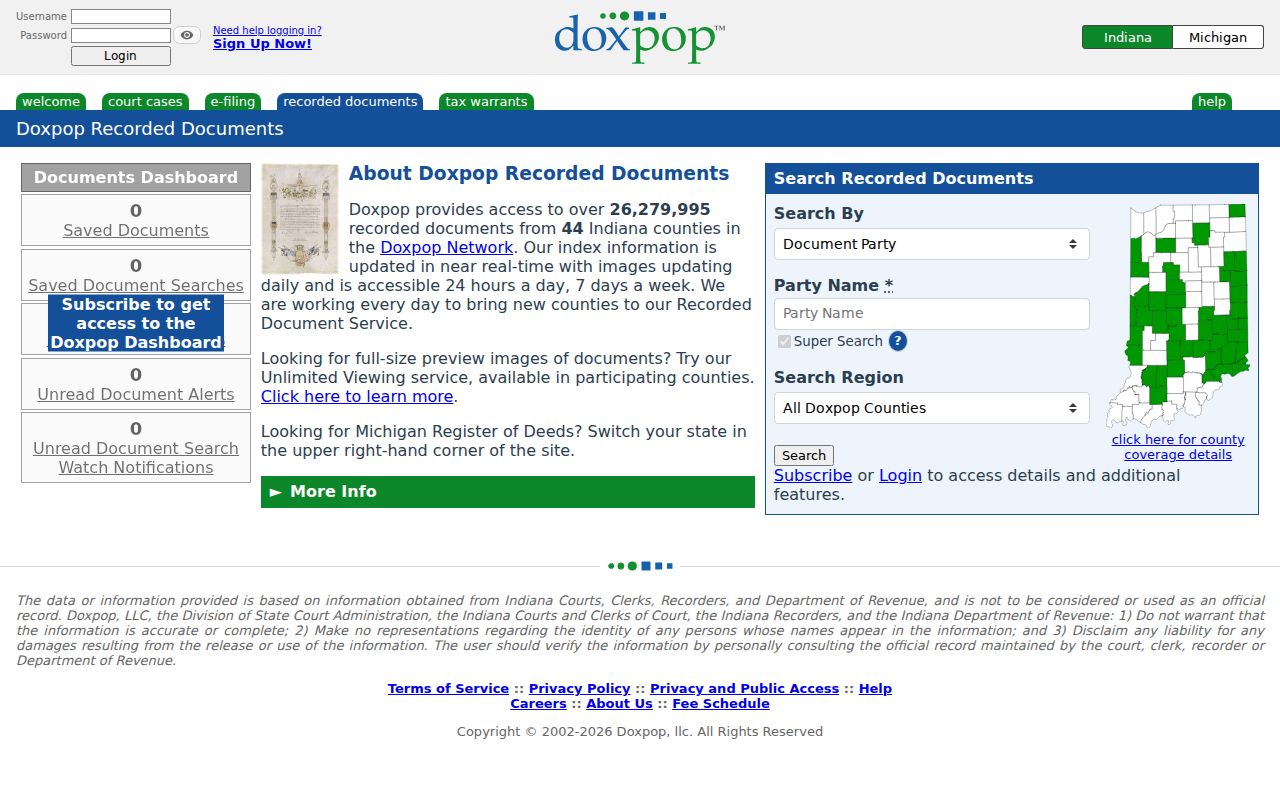1280x800 pixels.
Task: Click the Login button
Action: 121,56
